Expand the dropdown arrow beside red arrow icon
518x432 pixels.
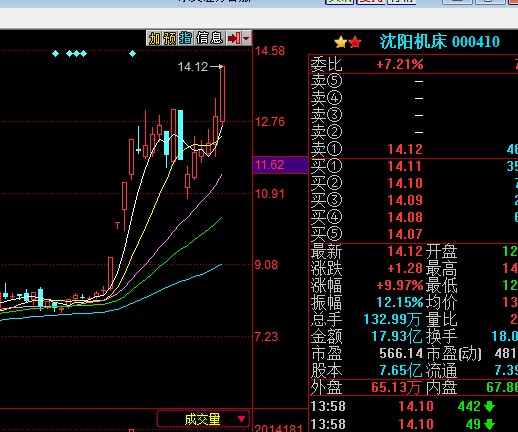pos(246,38)
